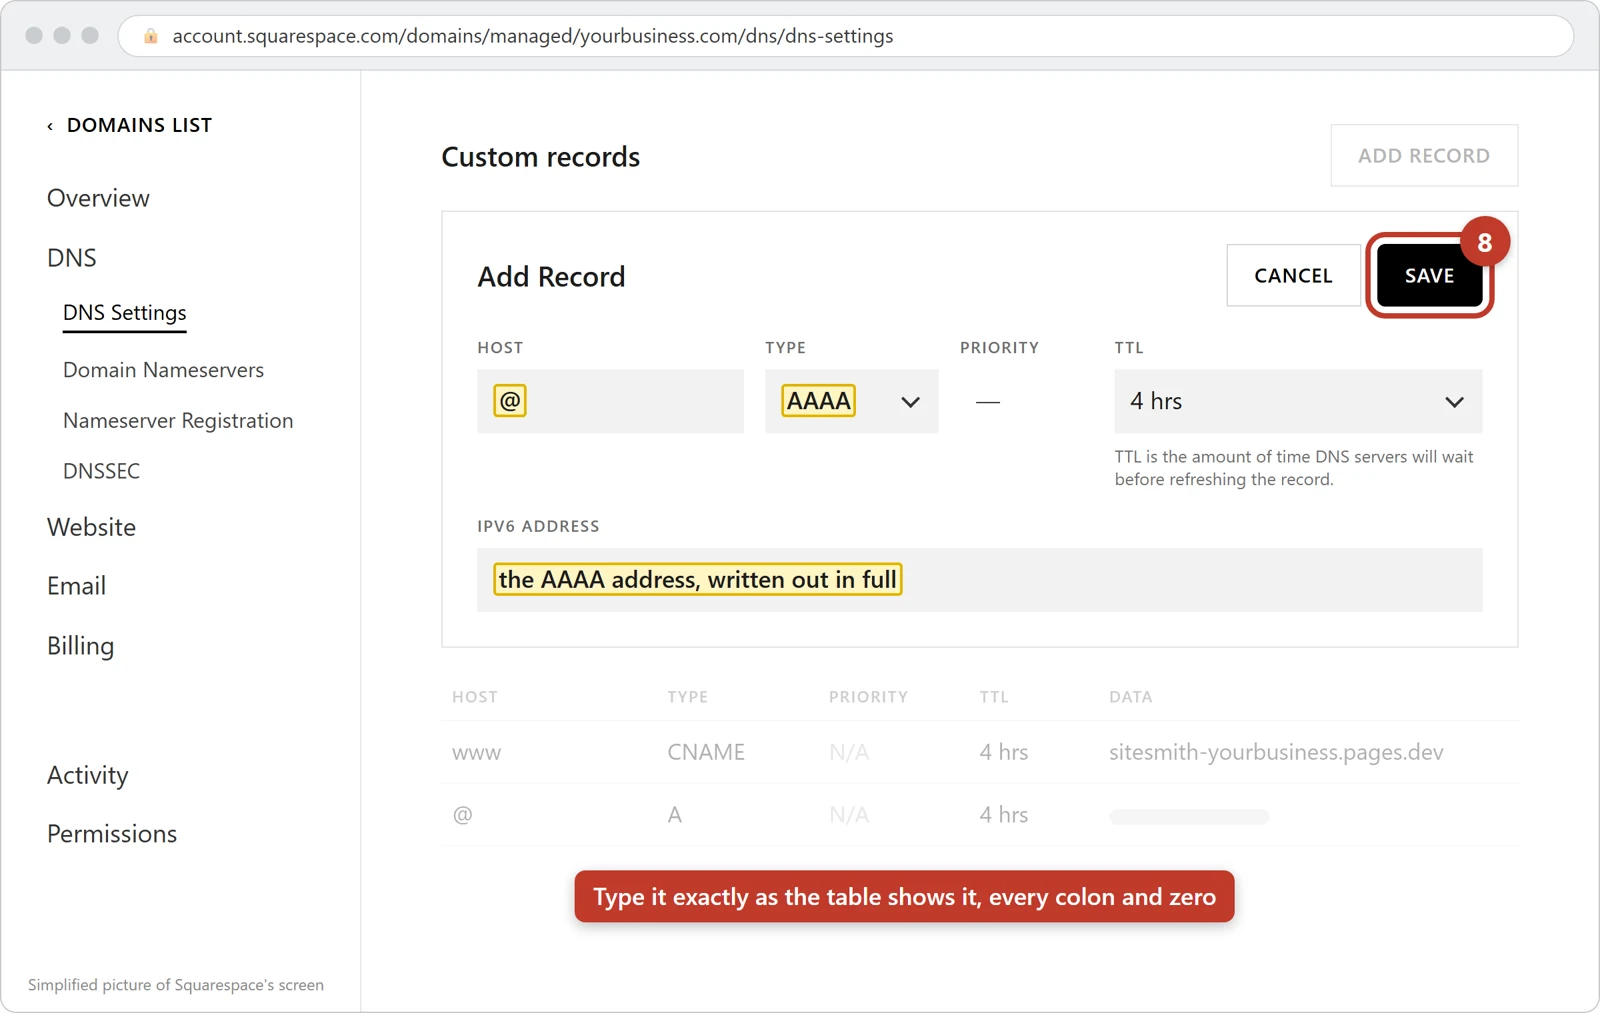Open the Overview section in the sidebar
This screenshot has height=1013, width=1600.
[98, 198]
